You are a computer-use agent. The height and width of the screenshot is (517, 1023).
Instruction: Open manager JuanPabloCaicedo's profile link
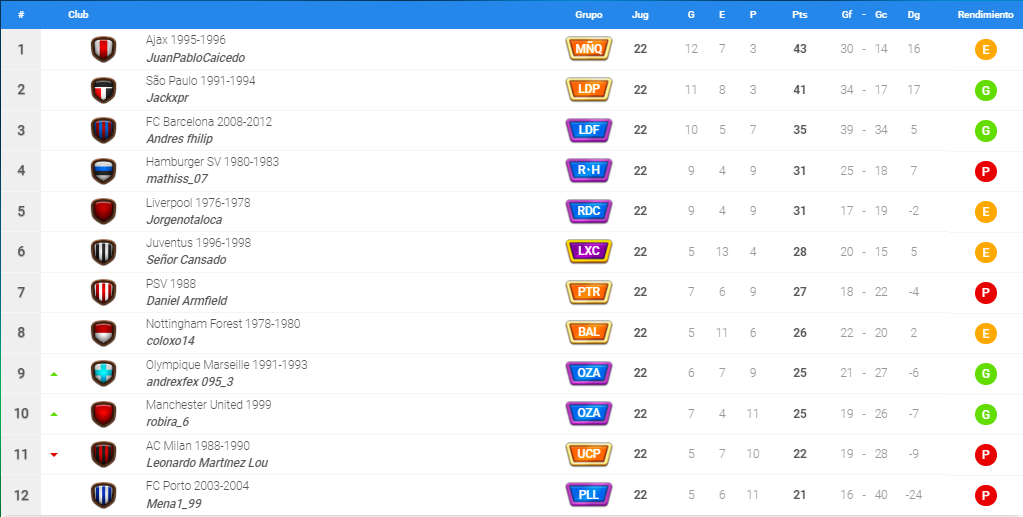click(x=195, y=57)
